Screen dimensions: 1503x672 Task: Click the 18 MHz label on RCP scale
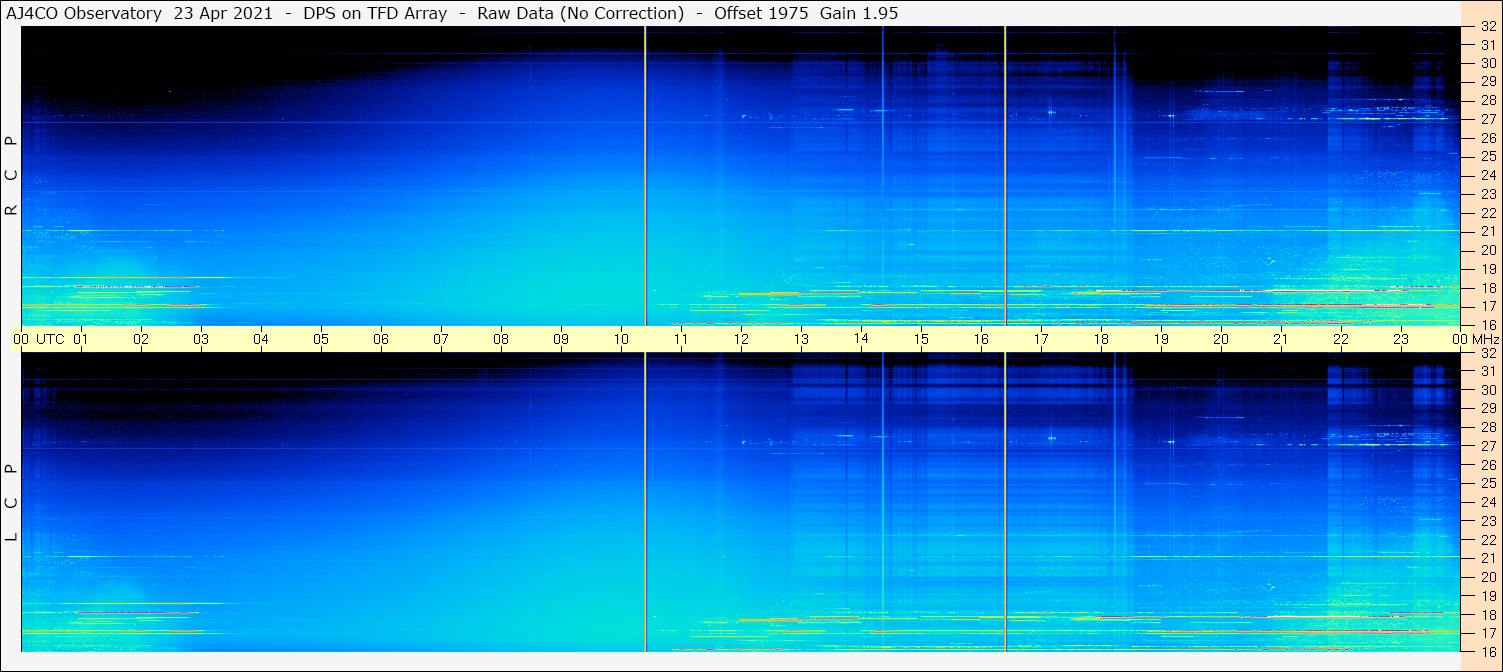pyautogui.click(x=1487, y=288)
